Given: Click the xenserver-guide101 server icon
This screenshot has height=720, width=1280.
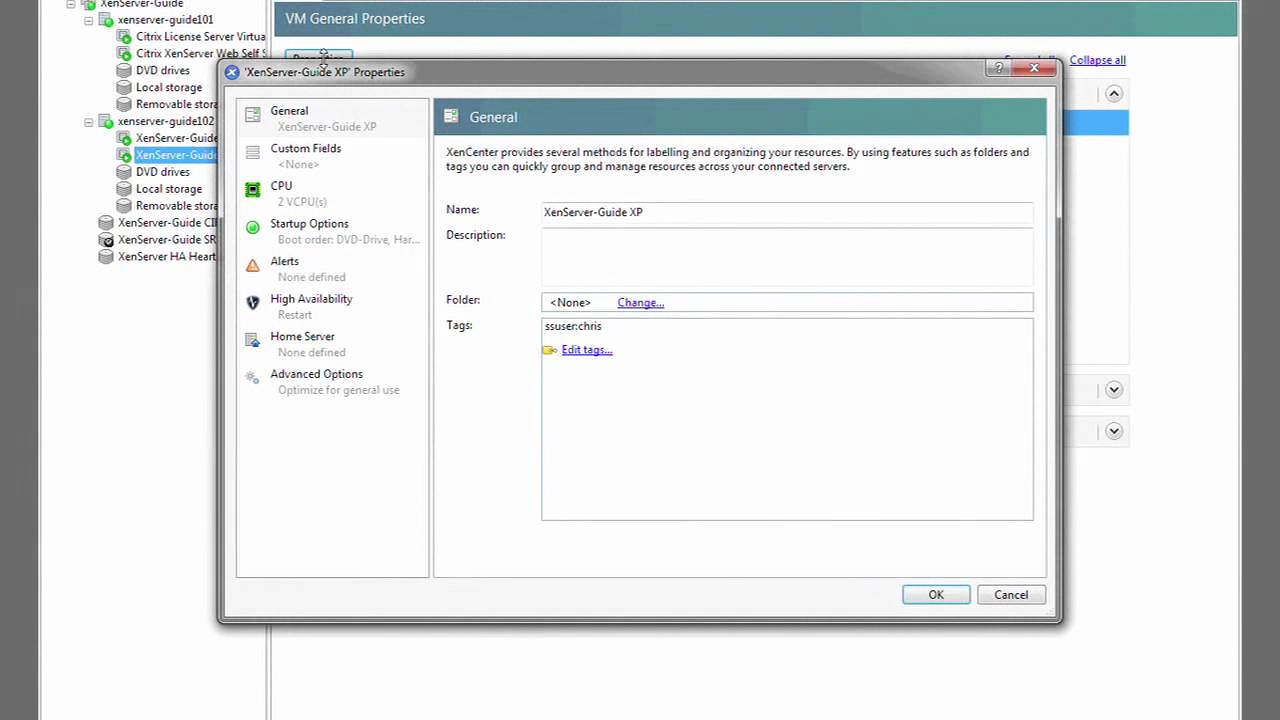Looking at the screenshot, I should 106,20.
